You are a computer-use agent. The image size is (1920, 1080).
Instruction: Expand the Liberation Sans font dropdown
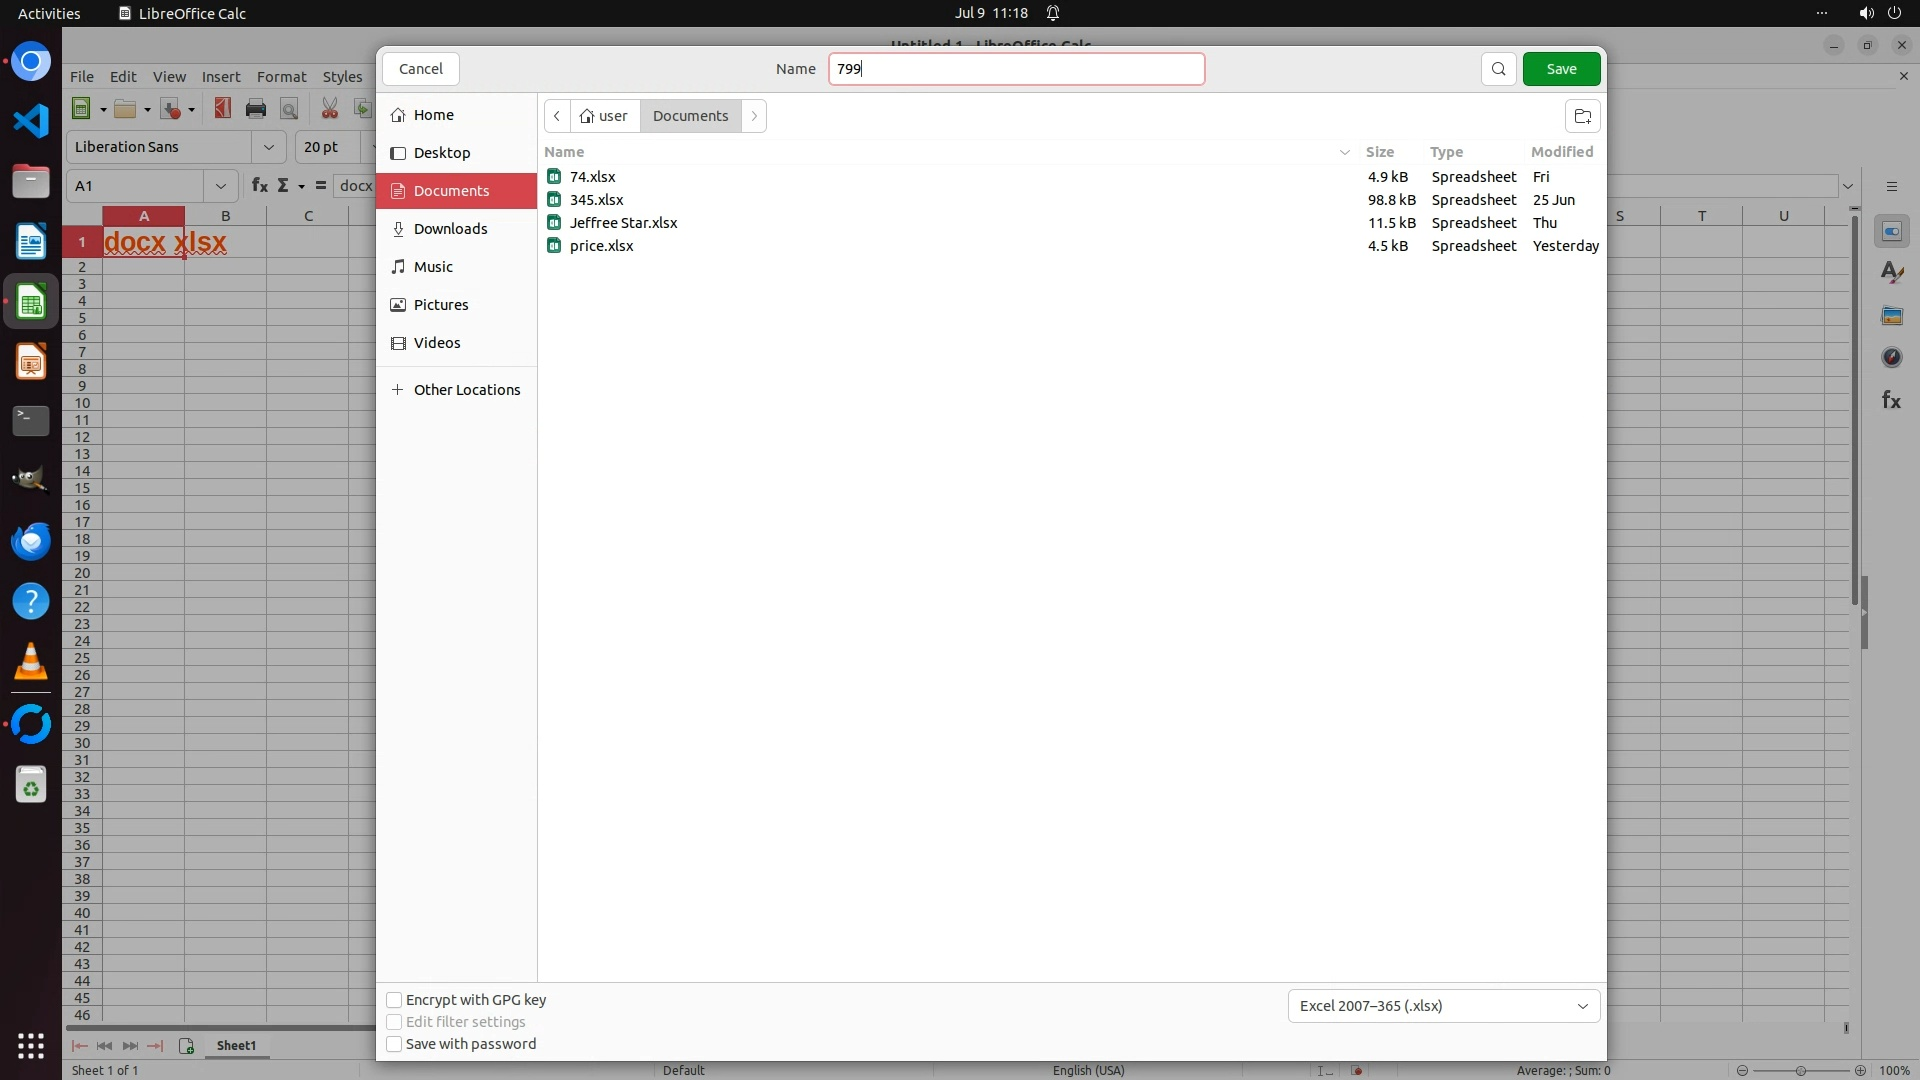[268, 147]
